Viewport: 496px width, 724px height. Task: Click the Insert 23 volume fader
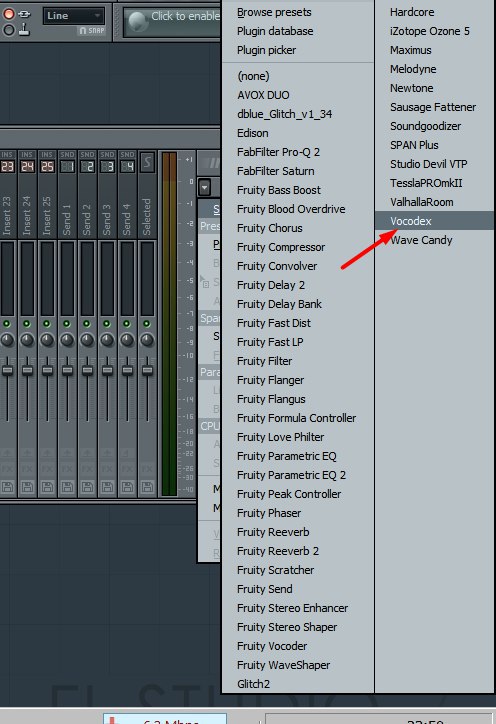coord(7,370)
